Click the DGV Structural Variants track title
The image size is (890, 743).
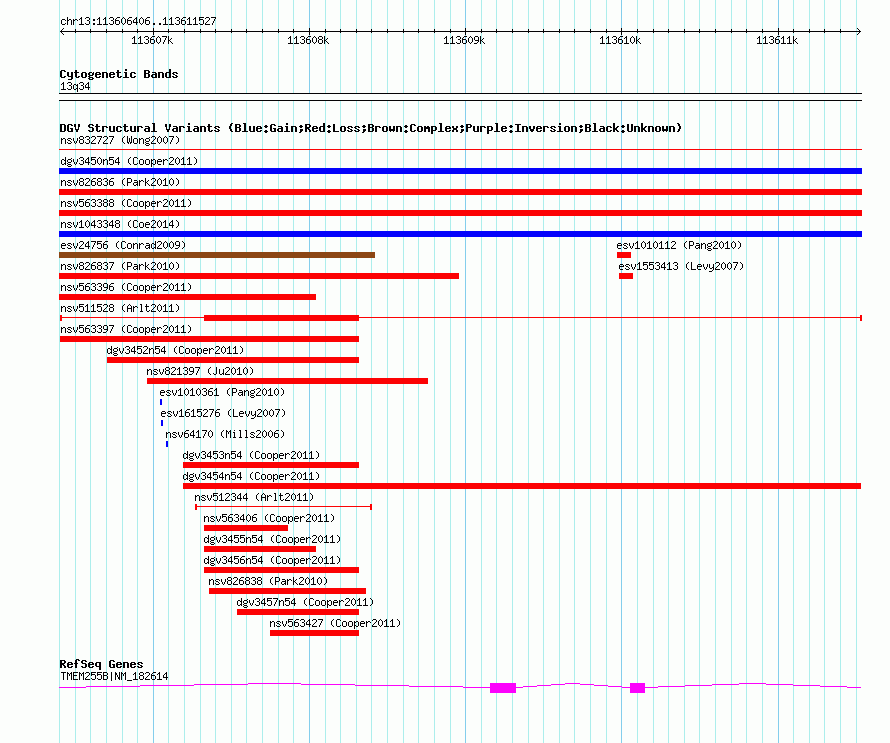370,128
